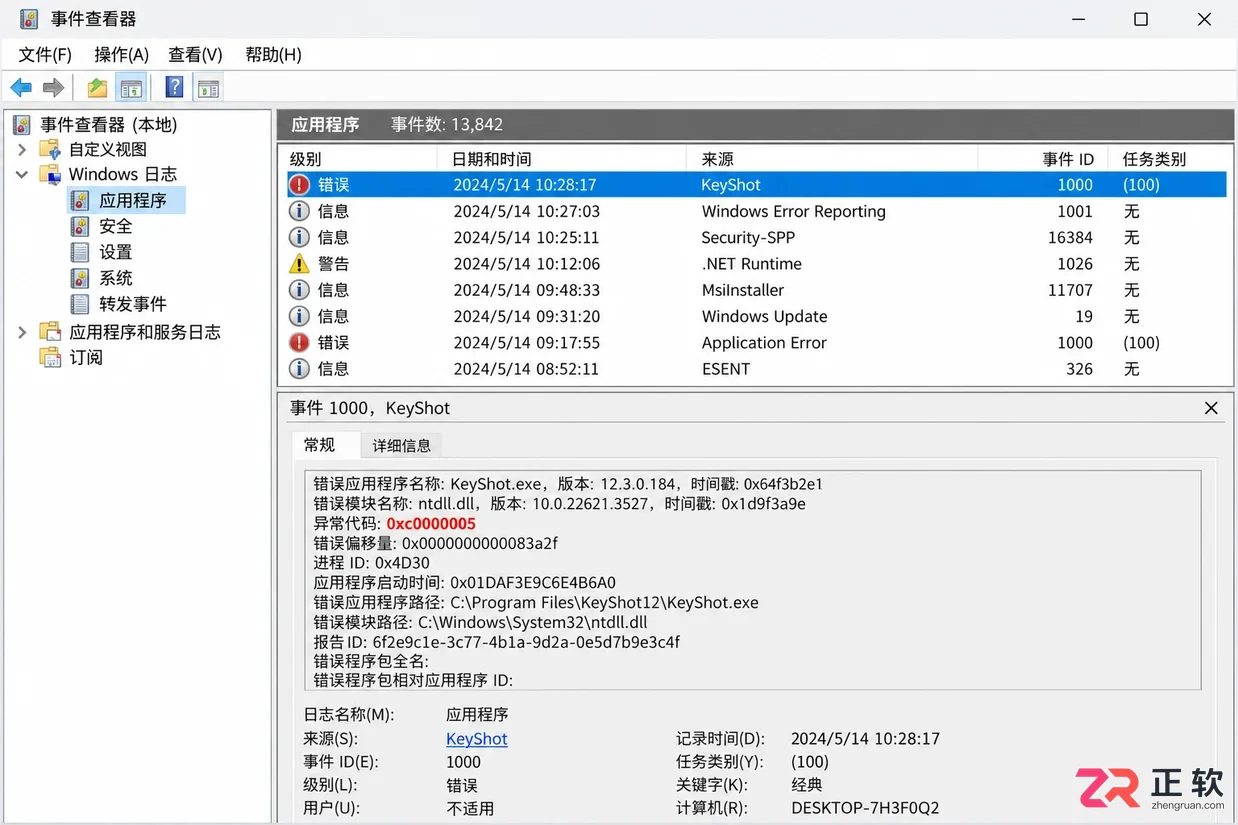The image size is (1238, 825).
Task: Click the info icon on Windows Error Reporting row
Action: coord(299,211)
